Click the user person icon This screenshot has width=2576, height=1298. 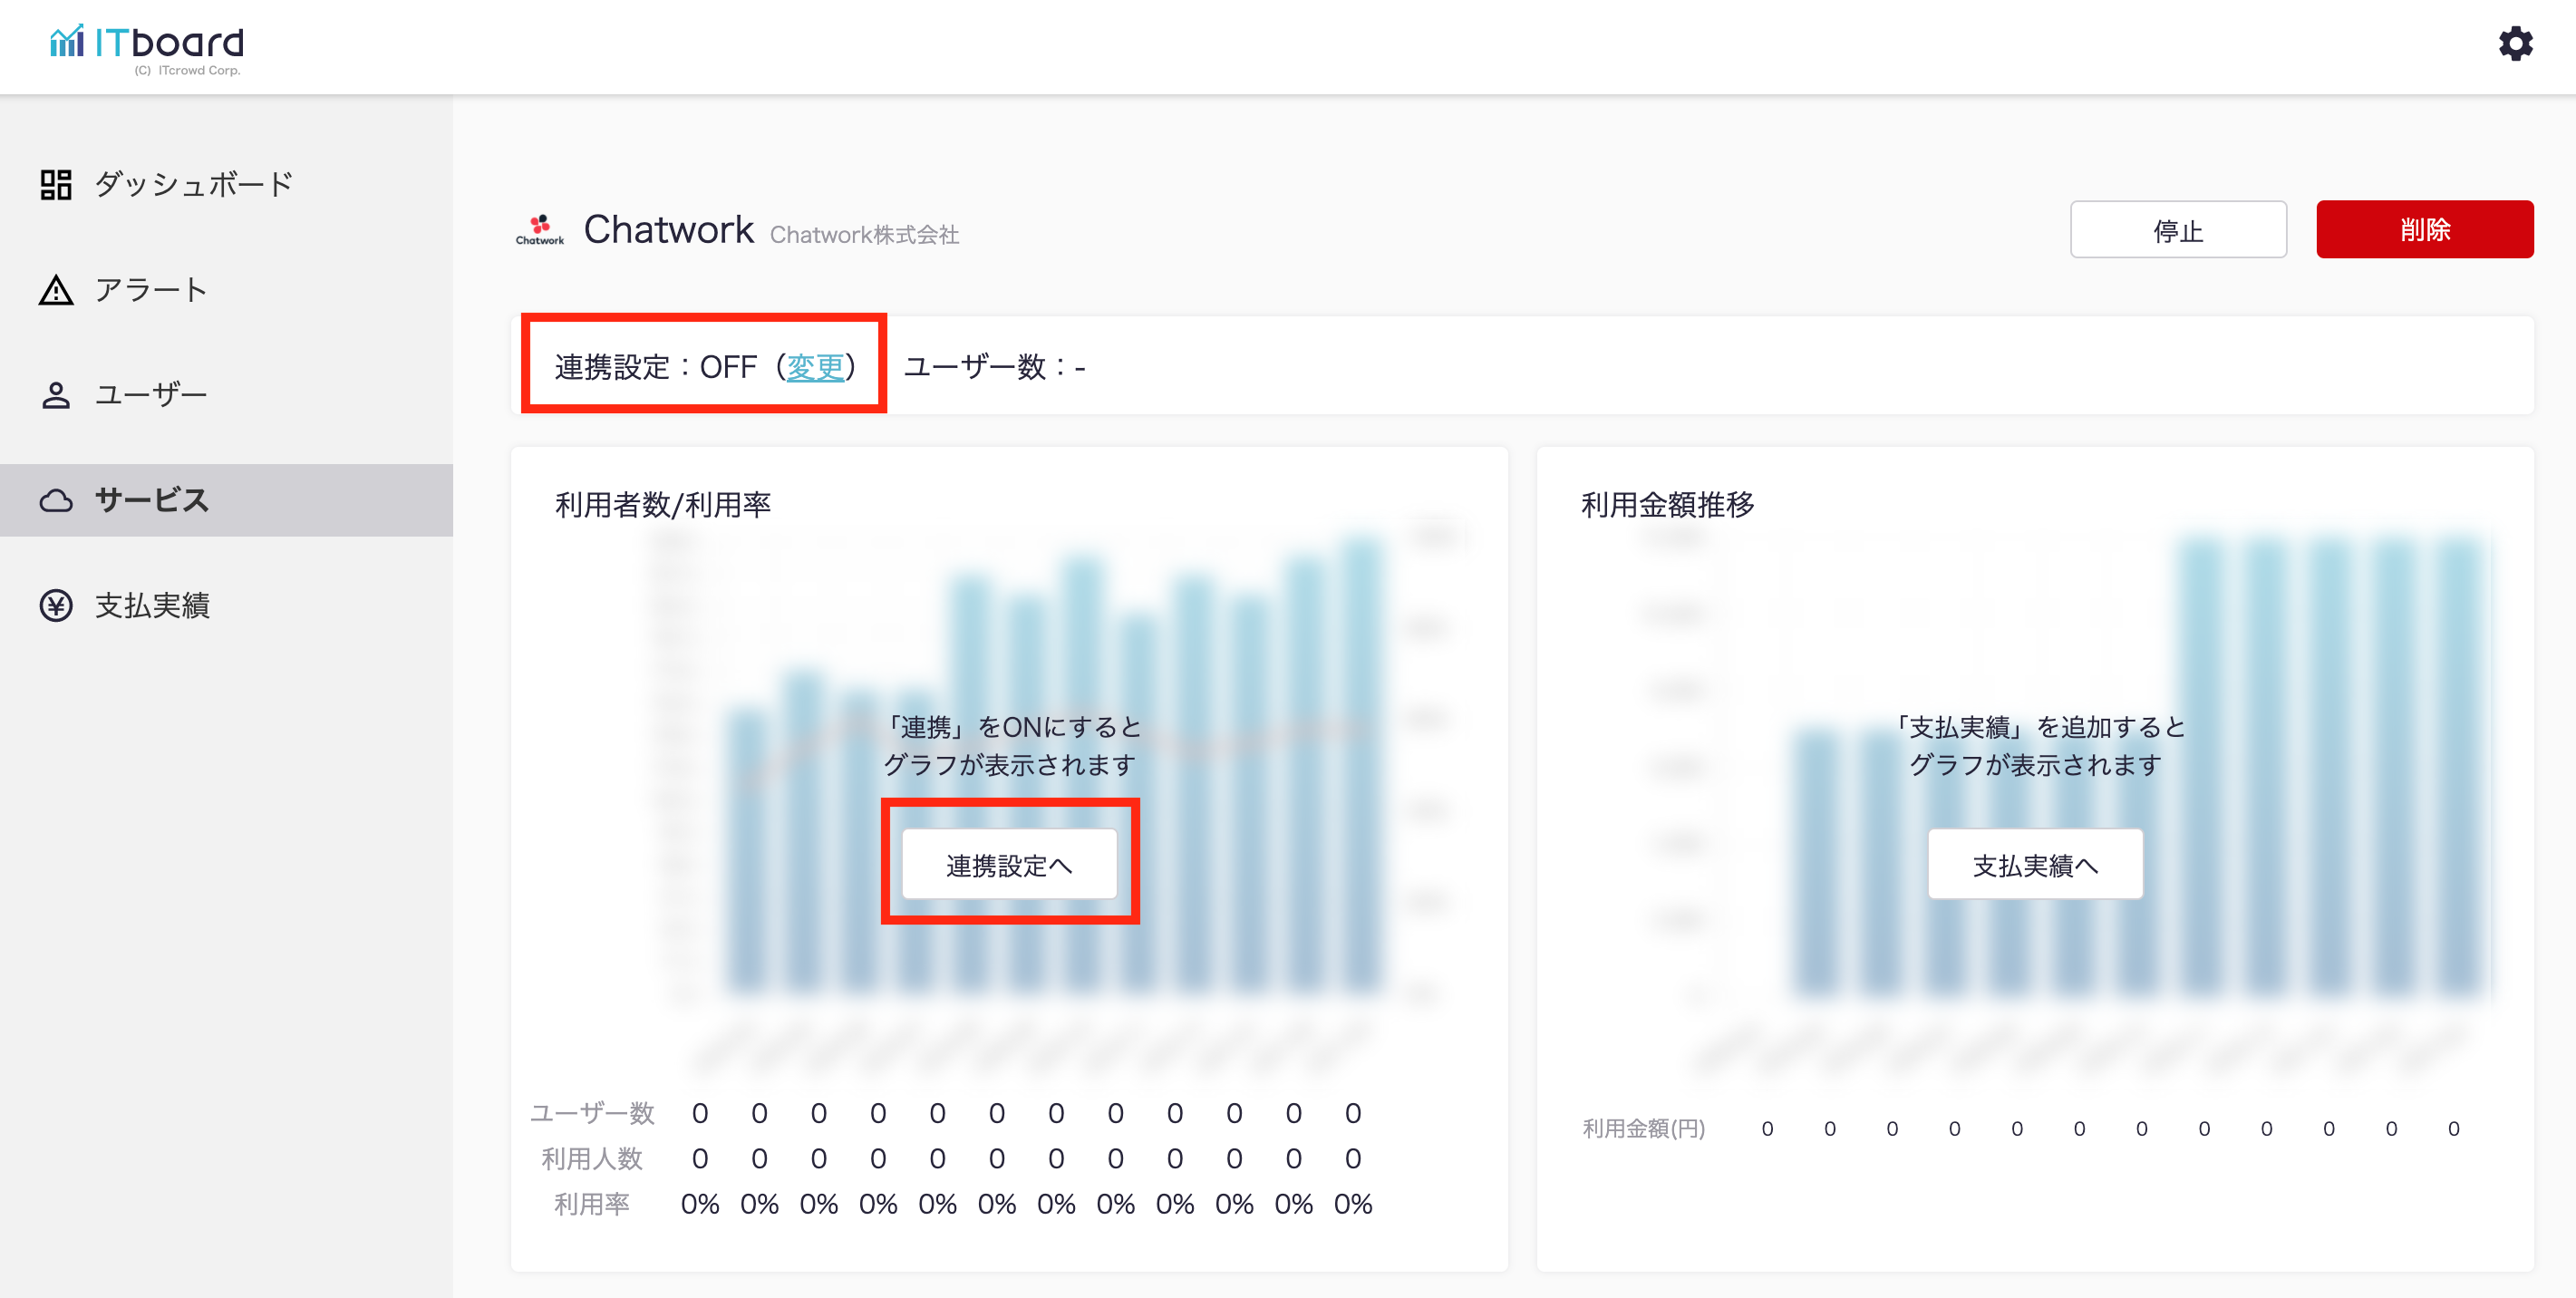click(56, 396)
